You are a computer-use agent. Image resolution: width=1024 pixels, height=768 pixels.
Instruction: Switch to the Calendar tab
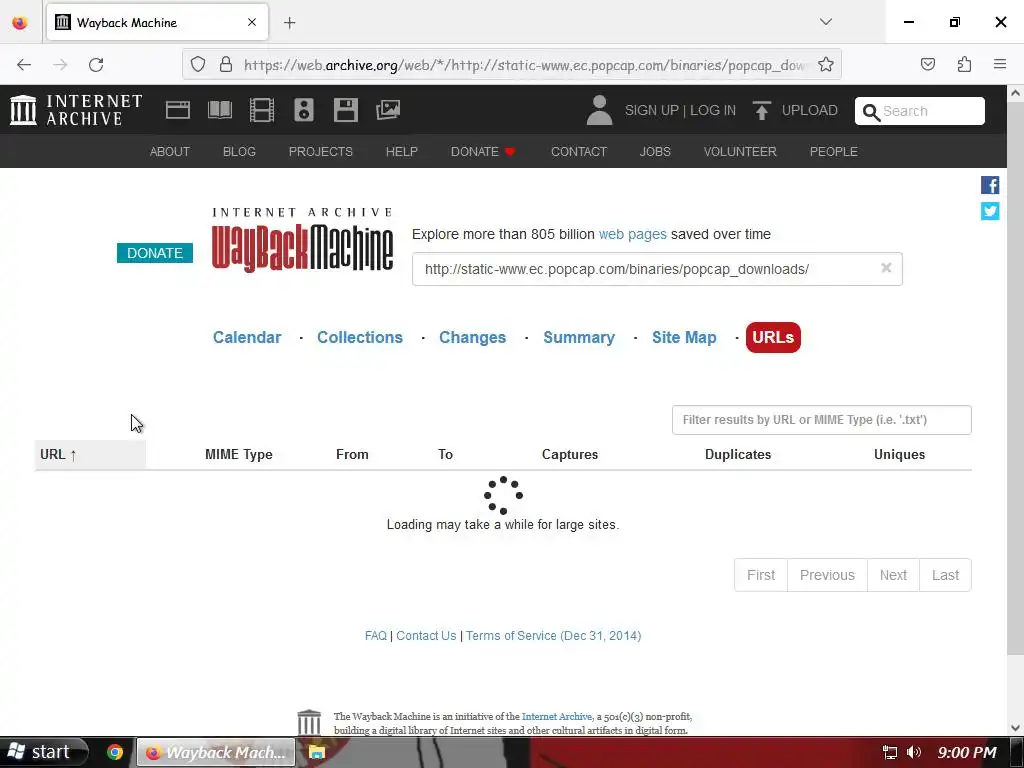point(247,337)
